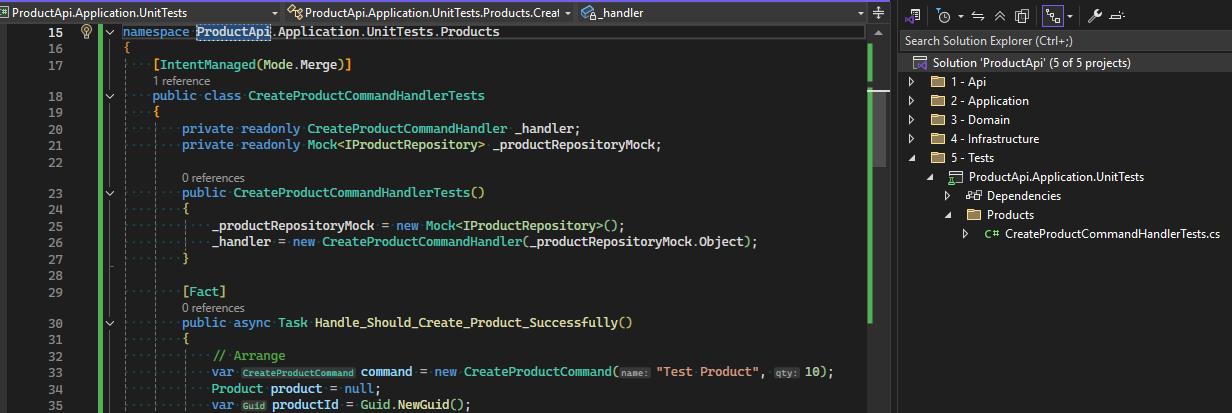Click the Search Solution Explorer field
Viewport: 1232px width, 413px height.
(1060, 41)
